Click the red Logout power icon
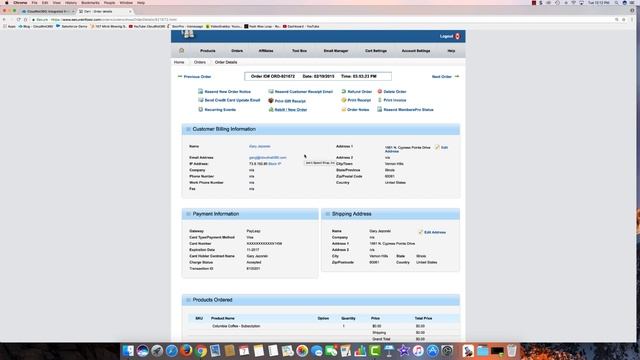640x360 pixels. (458, 36)
